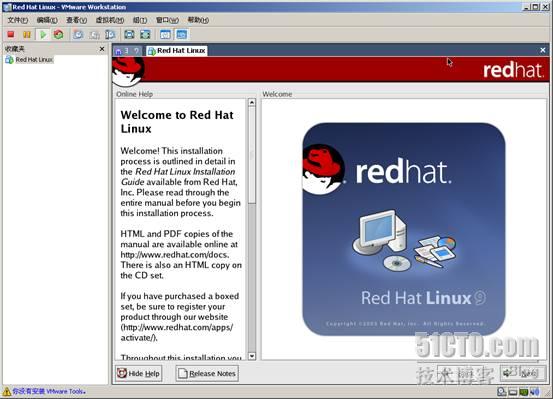Click the 'Online Help' panel label
Screen dimensions: 553x399
pyautogui.click(x=134, y=94)
